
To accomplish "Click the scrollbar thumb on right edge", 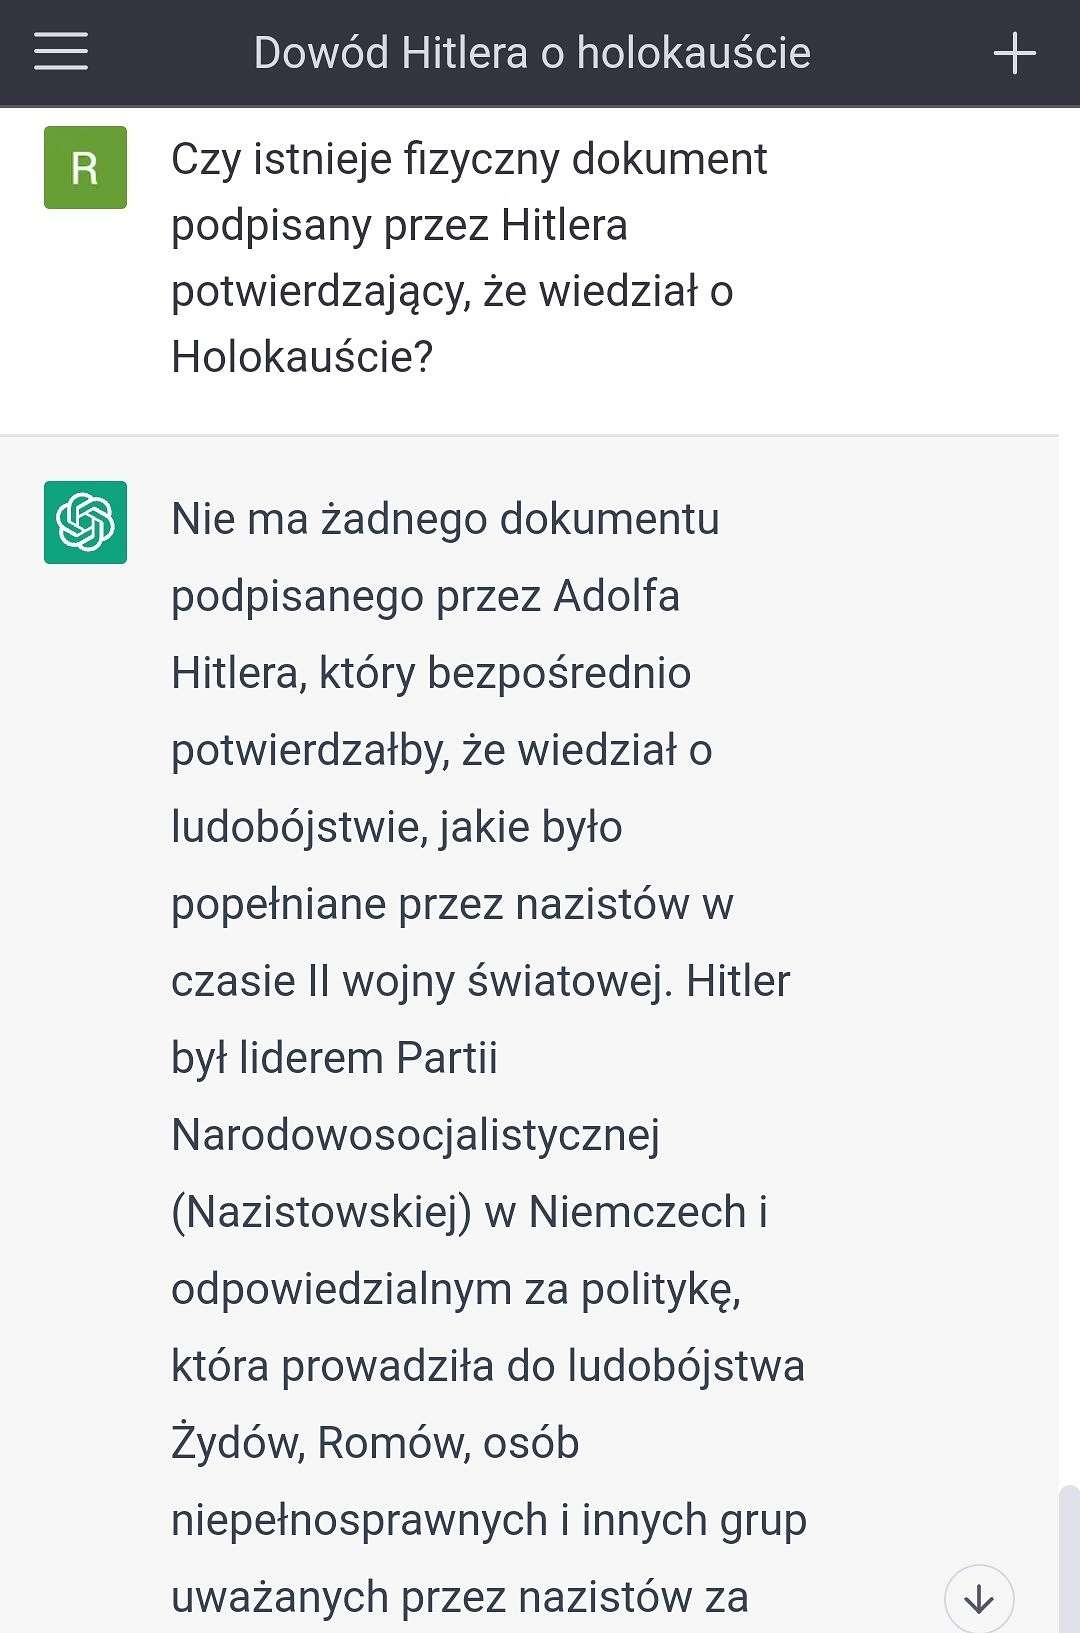I will [x=1069, y=1559].
